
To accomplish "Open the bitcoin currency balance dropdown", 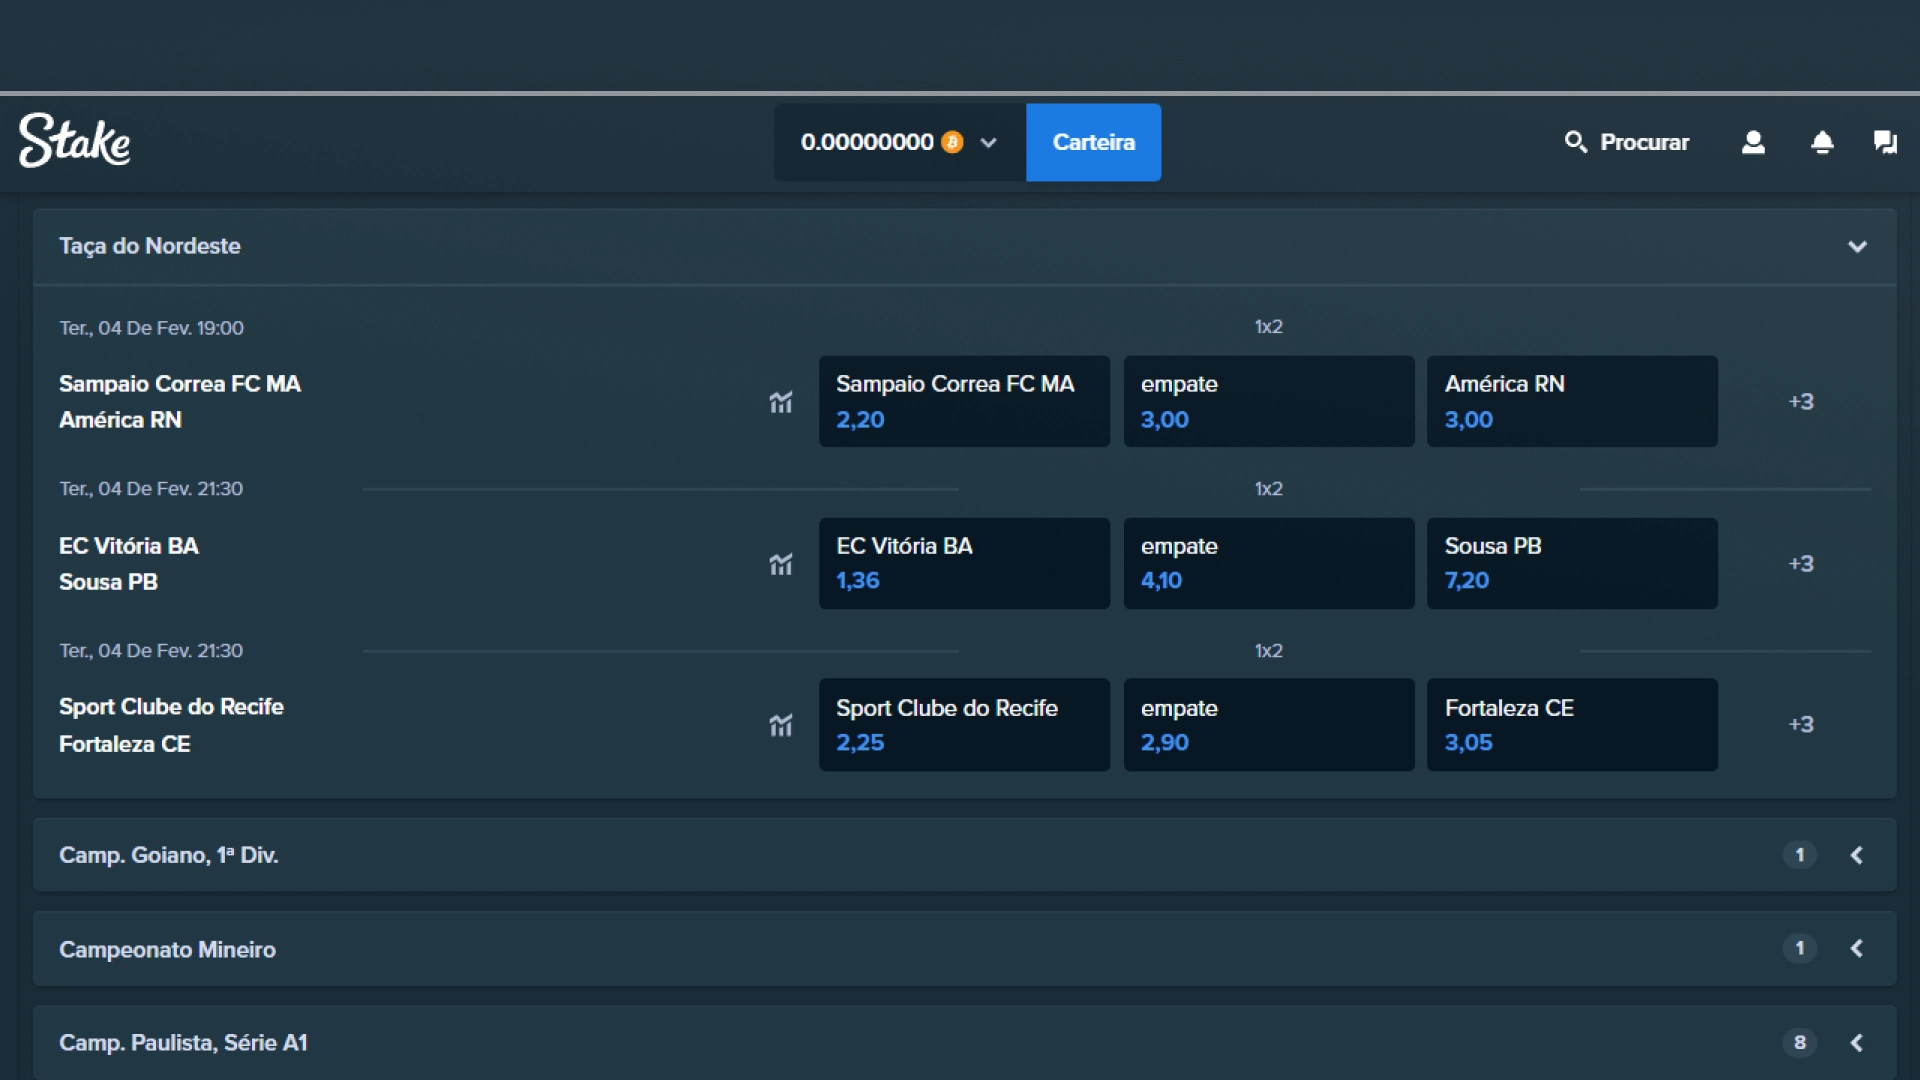I will click(899, 142).
